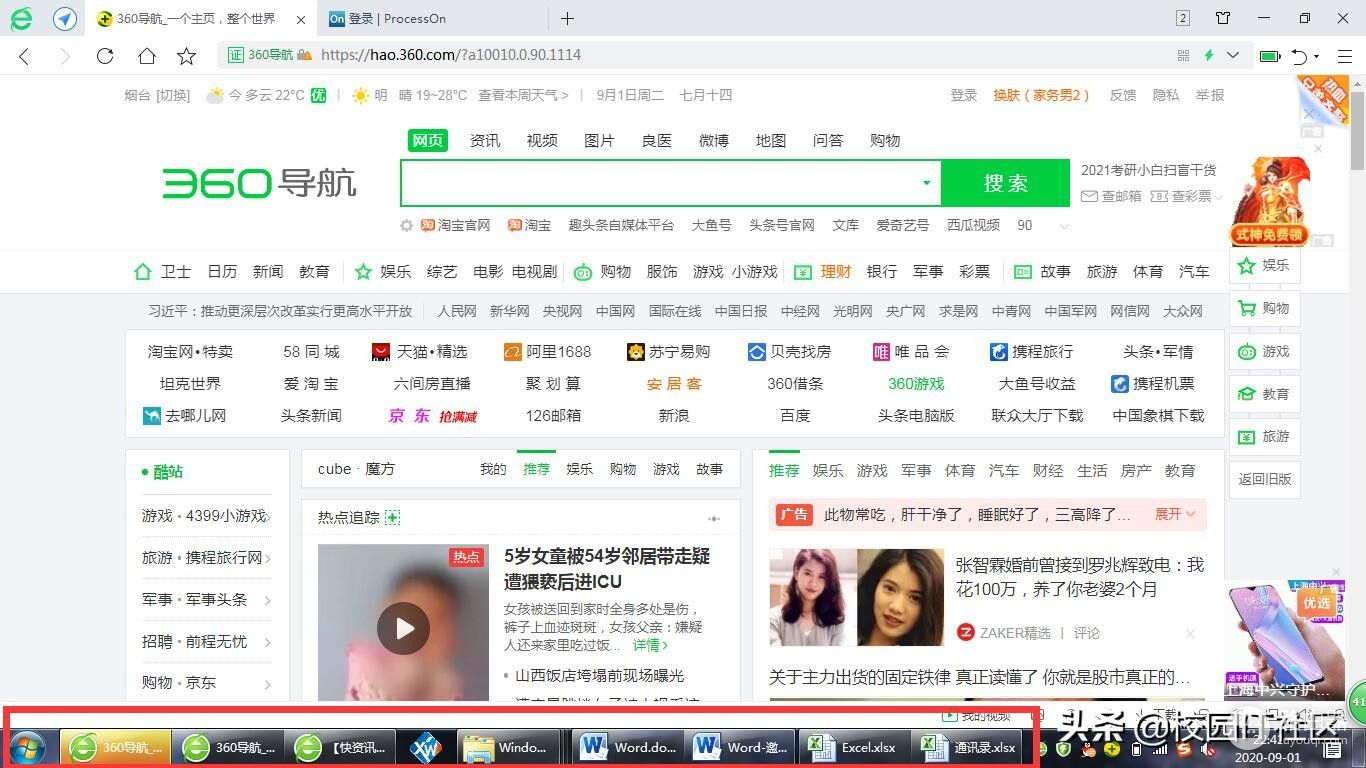Screen dimensions: 1366x768
Task: Open a new browser tab
Action: (x=567, y=18)
